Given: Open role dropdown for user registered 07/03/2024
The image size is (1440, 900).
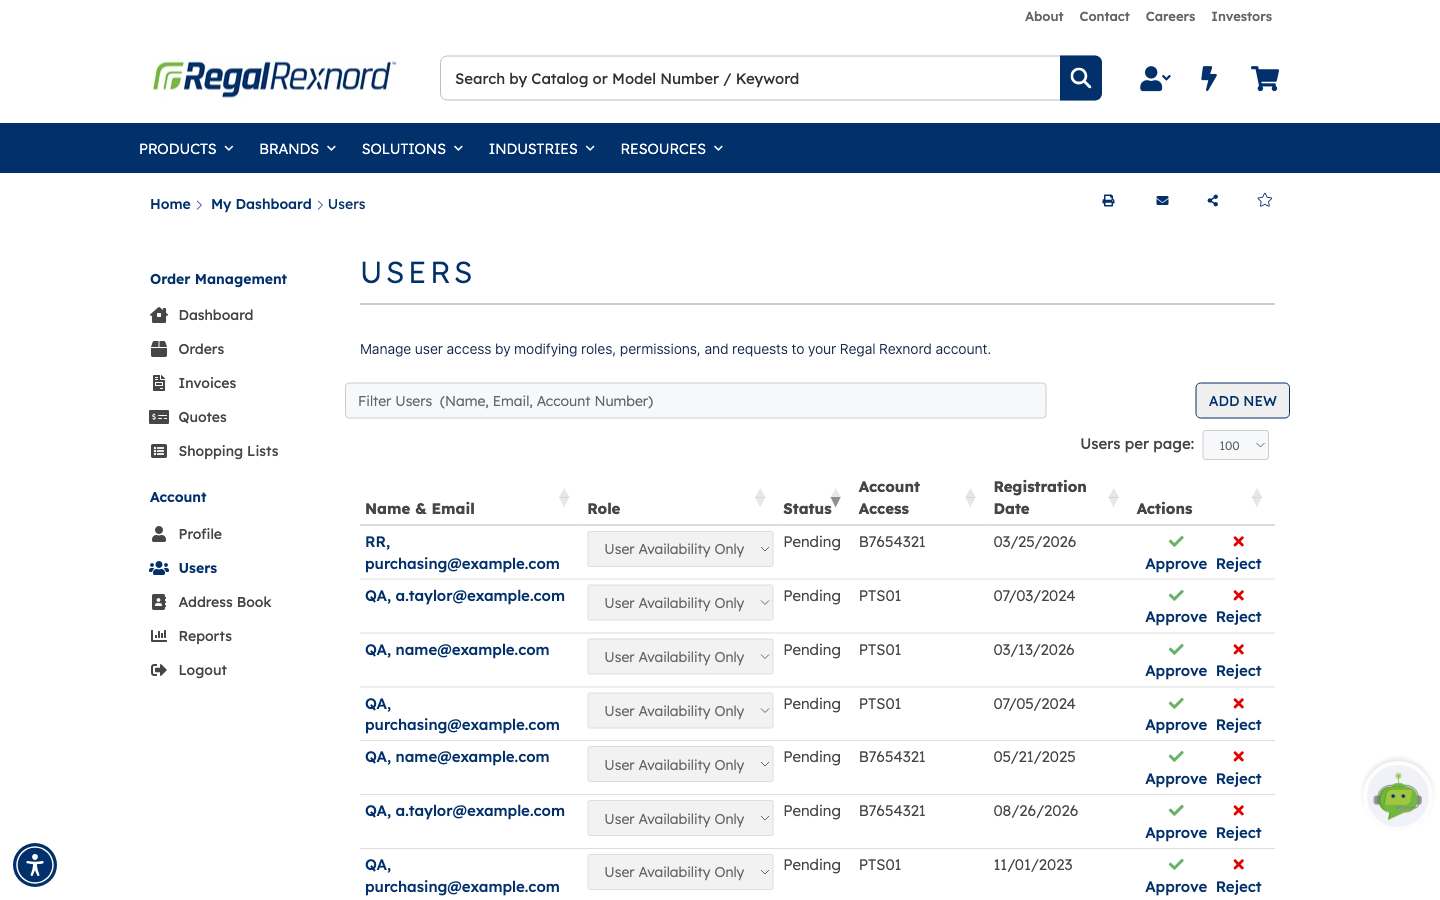Looking at the screenshot, I should tap(680, 603).
